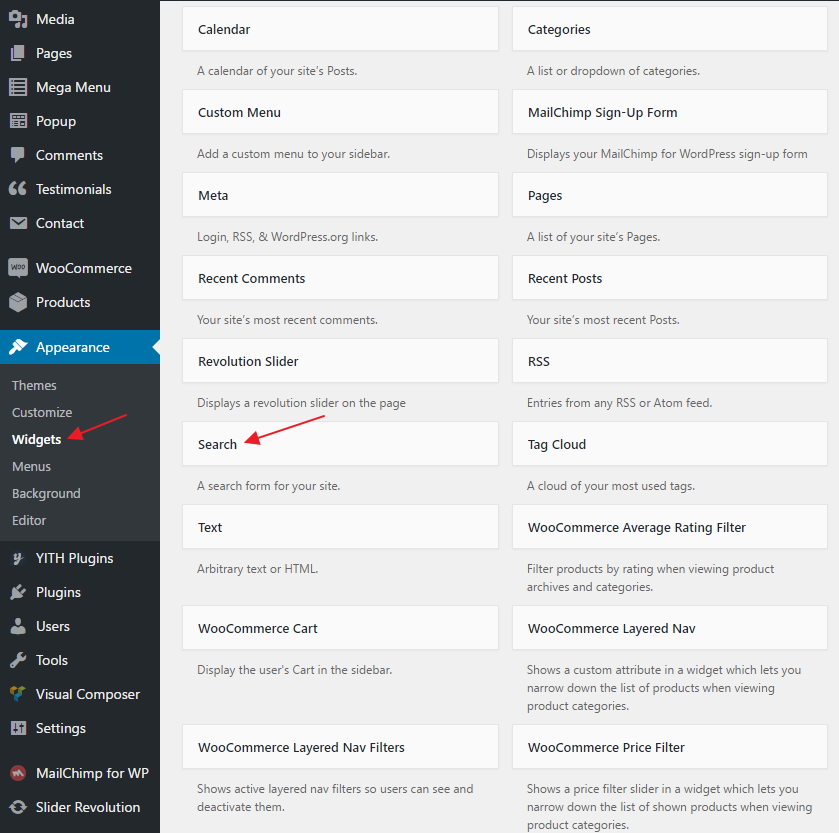Click 'A calendar of your site's Posts.' text
Viewport: 839px width, 833px height.
277,71
